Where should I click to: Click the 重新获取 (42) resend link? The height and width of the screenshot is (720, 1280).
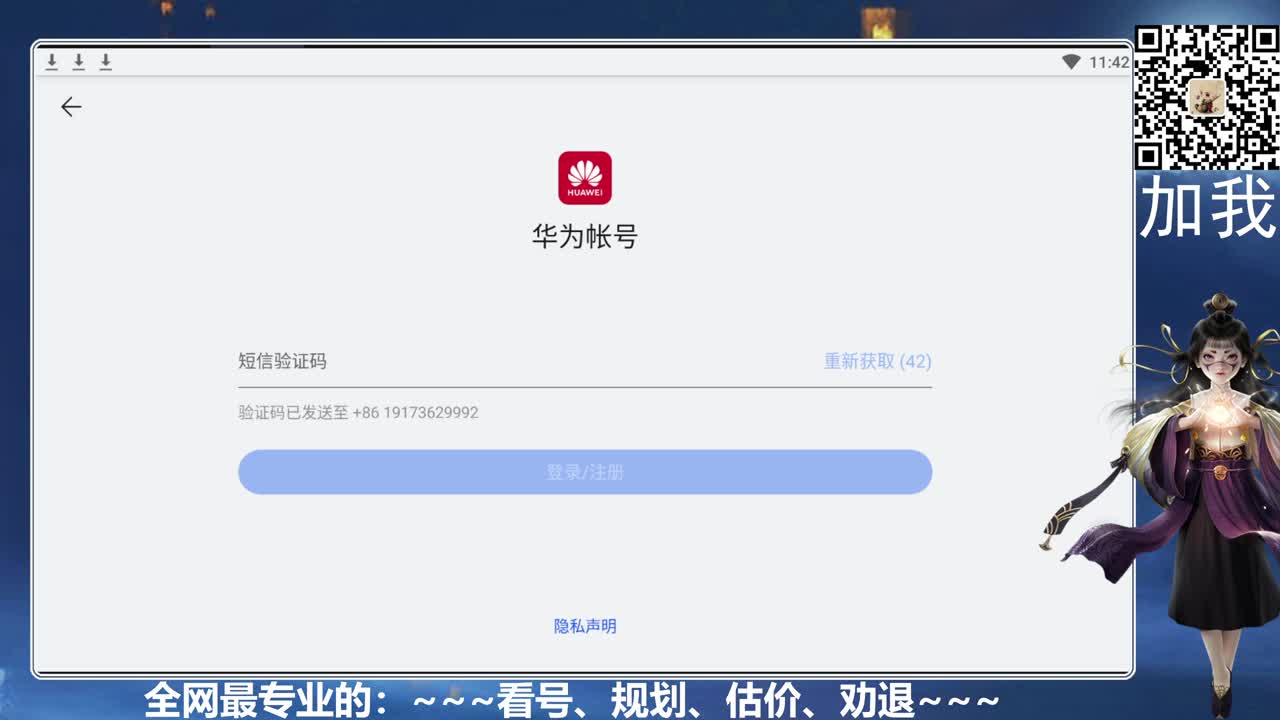877,361
